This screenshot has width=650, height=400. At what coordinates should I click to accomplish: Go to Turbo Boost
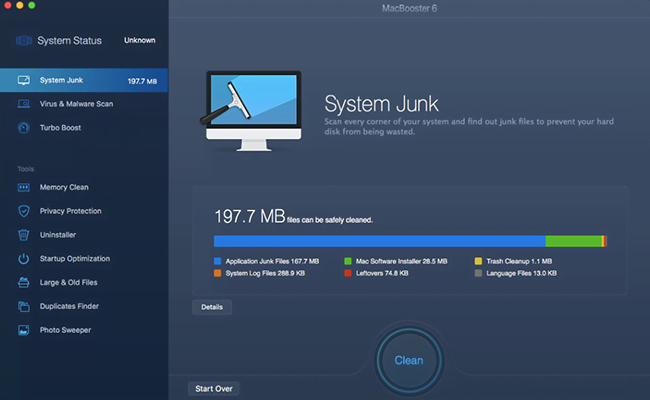84,128
